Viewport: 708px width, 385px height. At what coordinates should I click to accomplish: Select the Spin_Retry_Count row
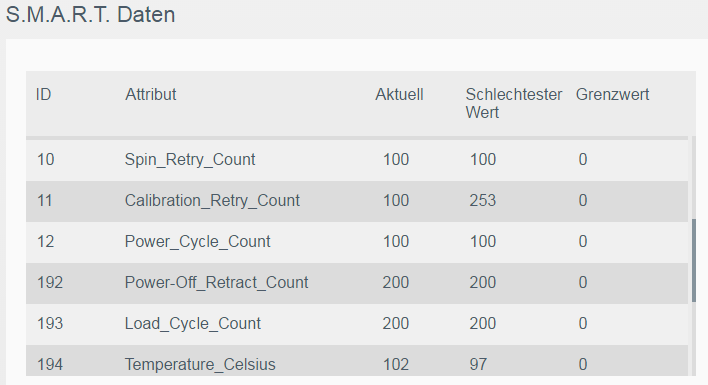357,160
